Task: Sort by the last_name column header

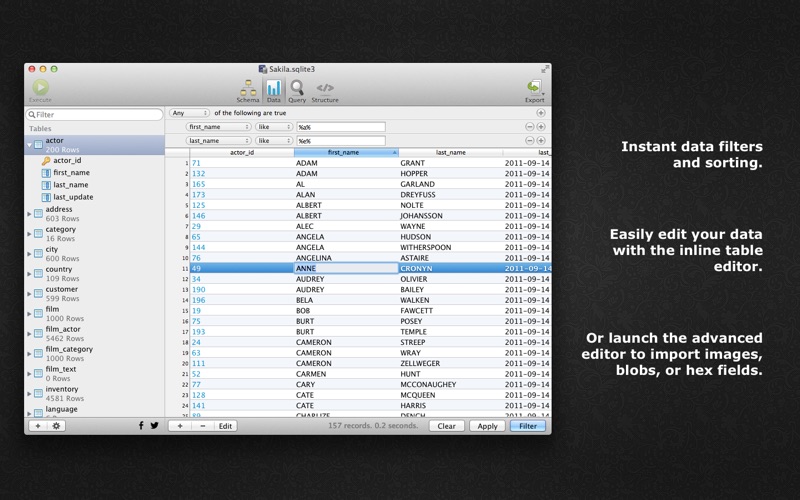Action: pyautogui.click(x=451, y=153)
